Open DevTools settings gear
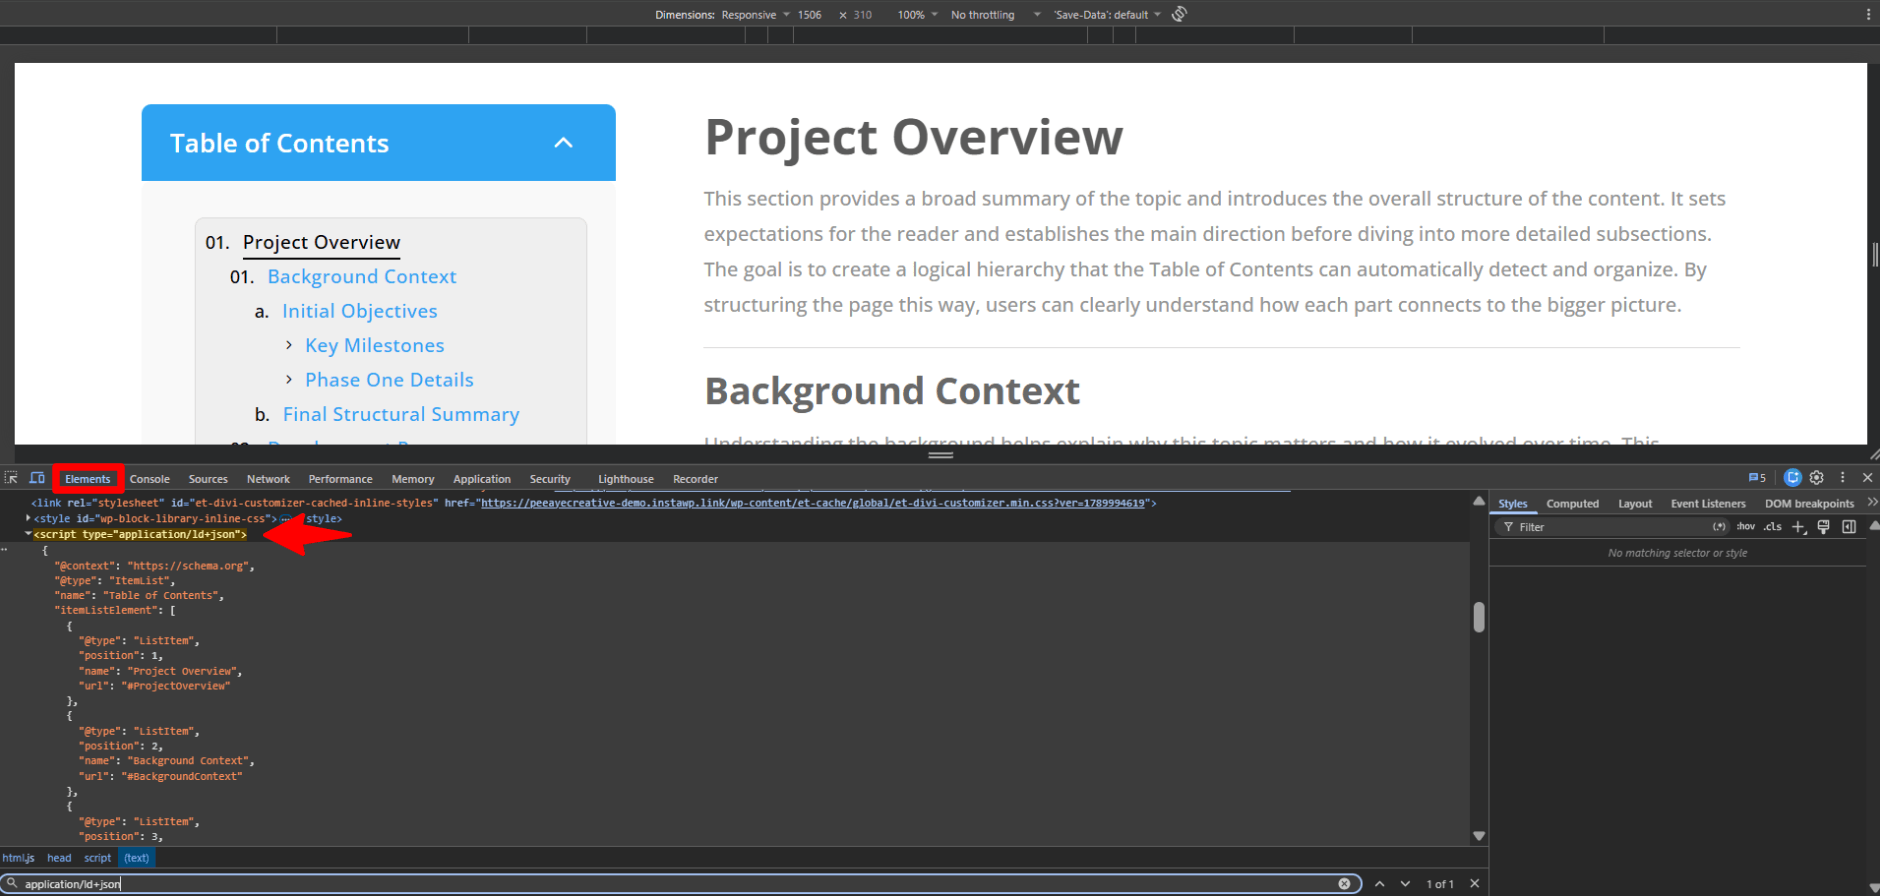This screenshot has height=896, width=1880. click(x=1817, y=478)
